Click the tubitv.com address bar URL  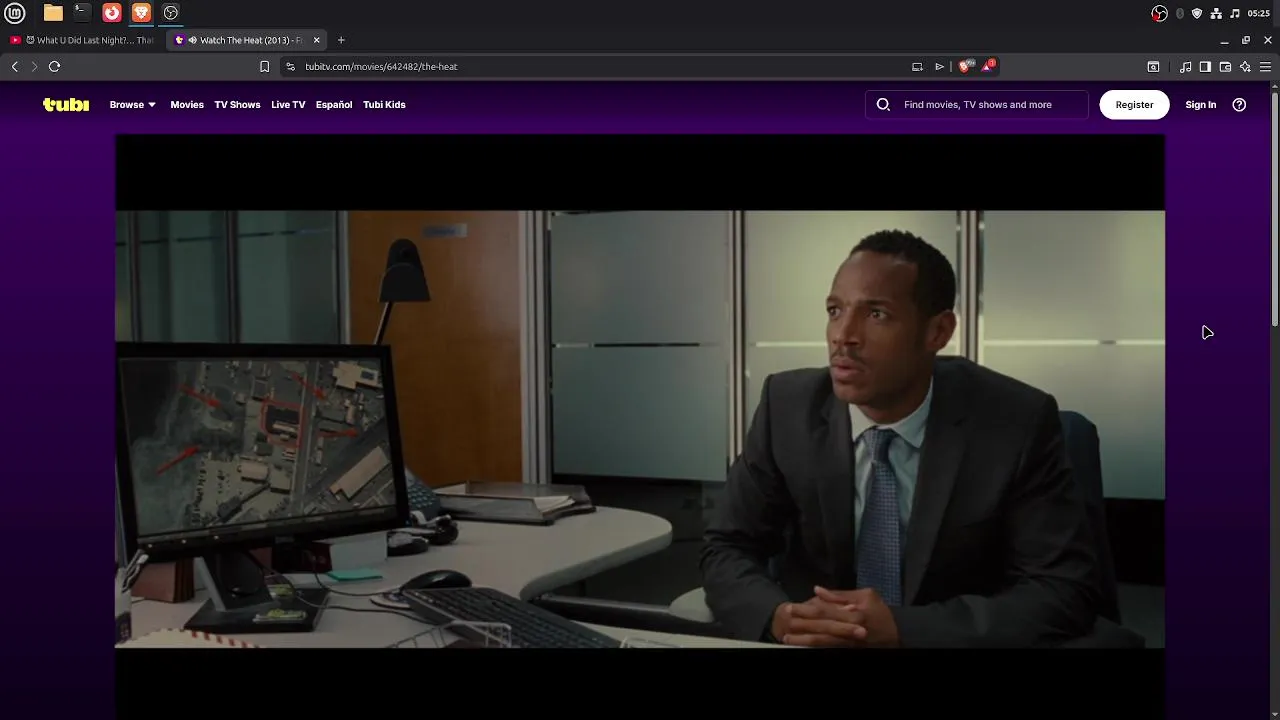(x=381, y=66)
